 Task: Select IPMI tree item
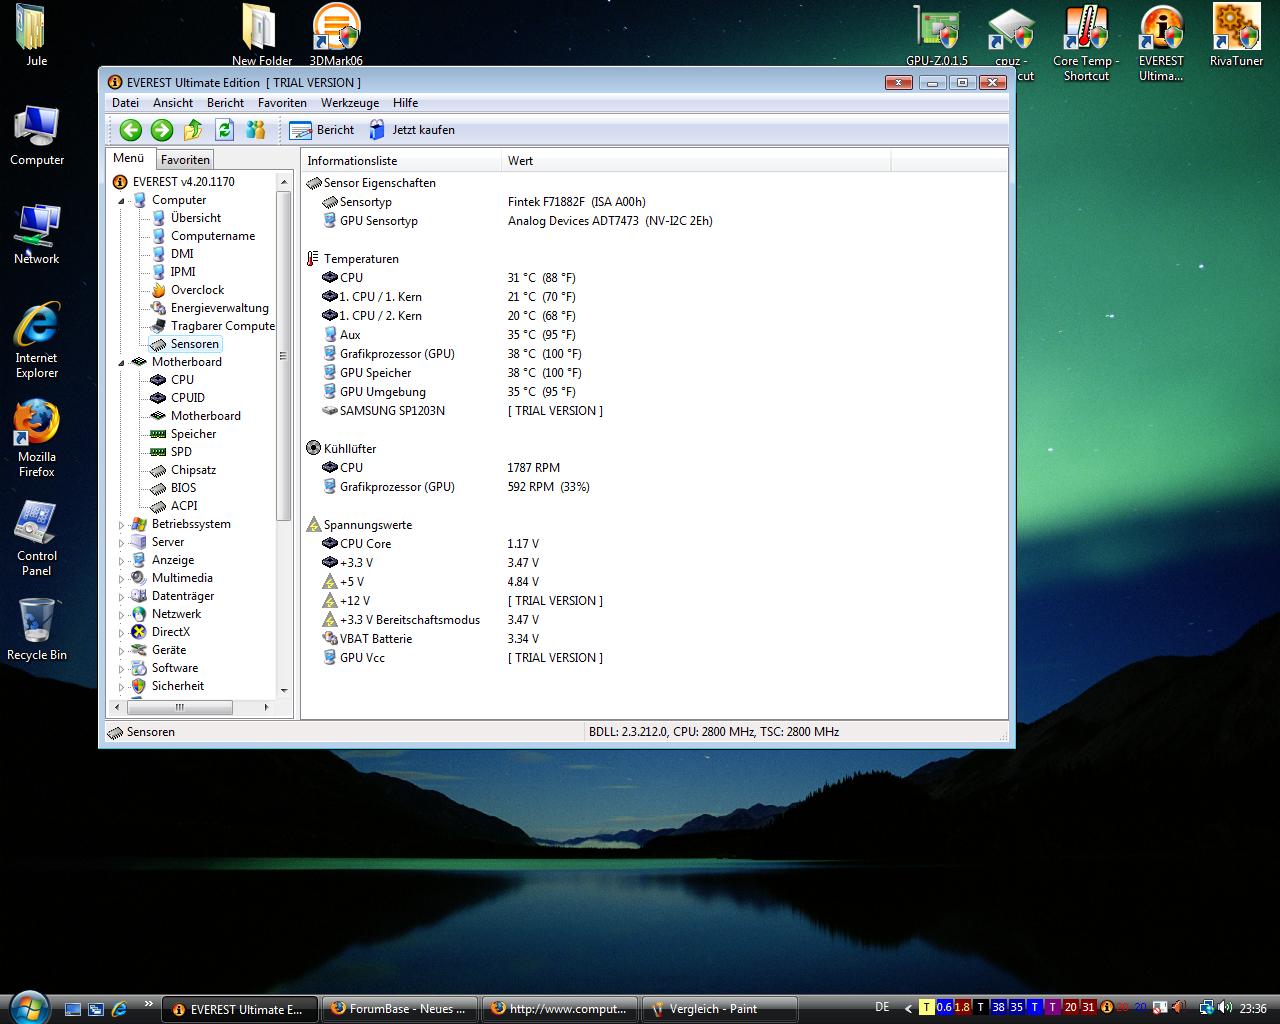(183, 272)
